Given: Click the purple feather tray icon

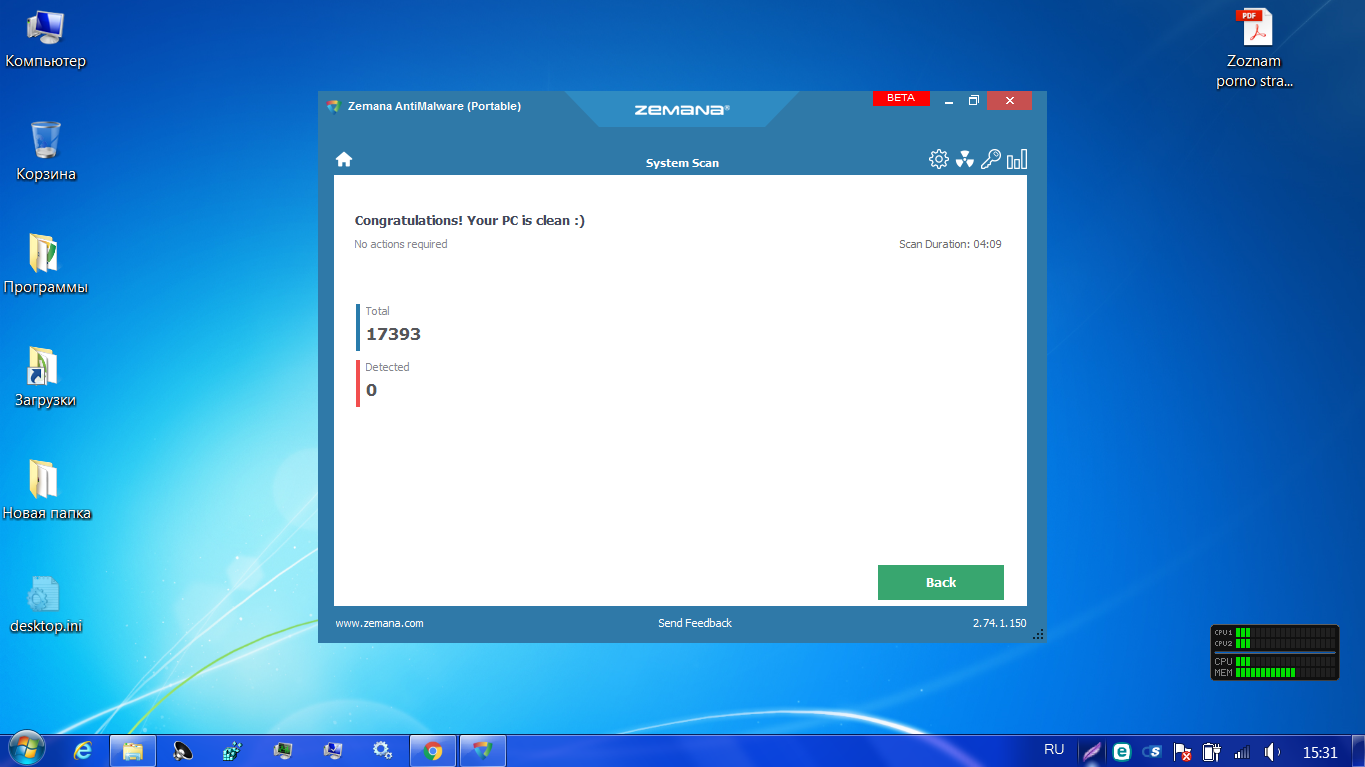Looking at the screenshot, I should pos(1092,751).
